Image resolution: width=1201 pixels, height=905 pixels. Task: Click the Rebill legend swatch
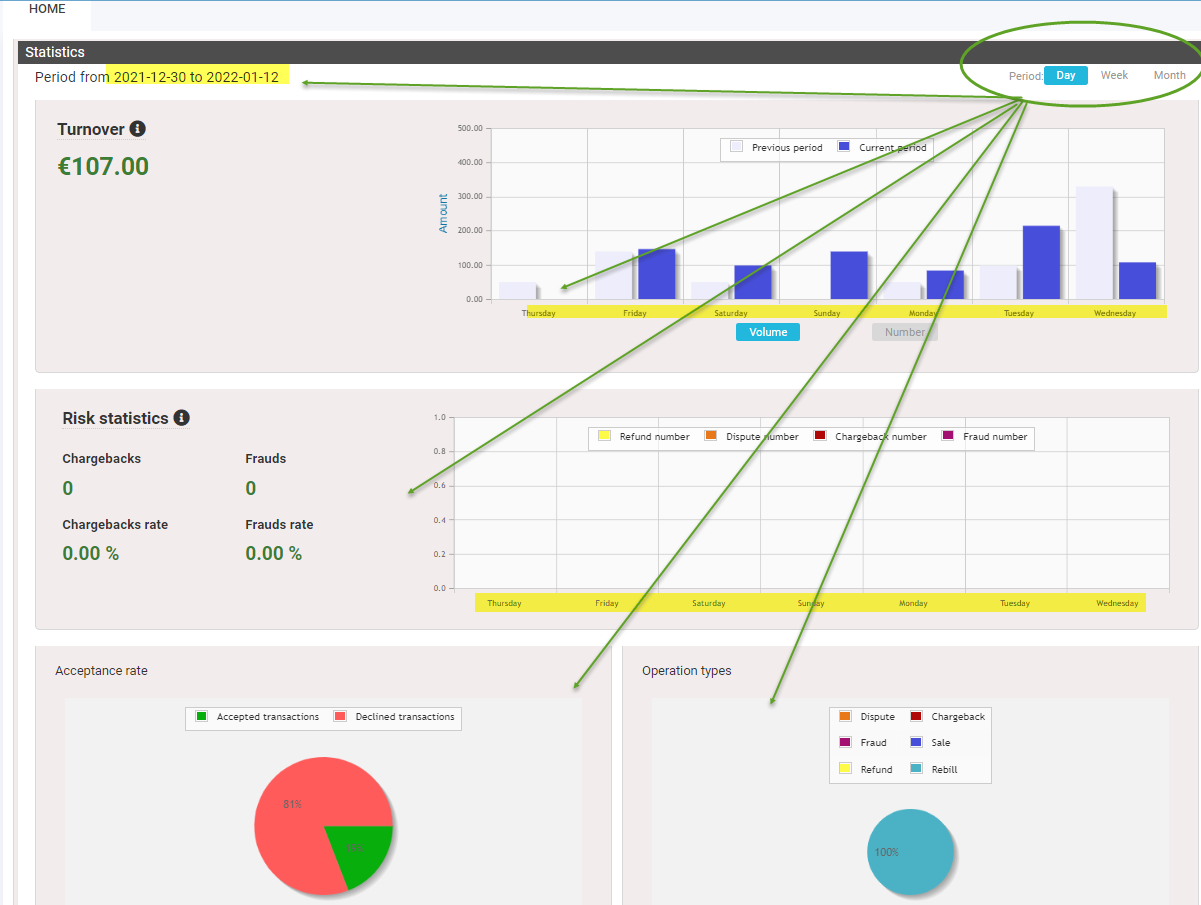(916, 769)
